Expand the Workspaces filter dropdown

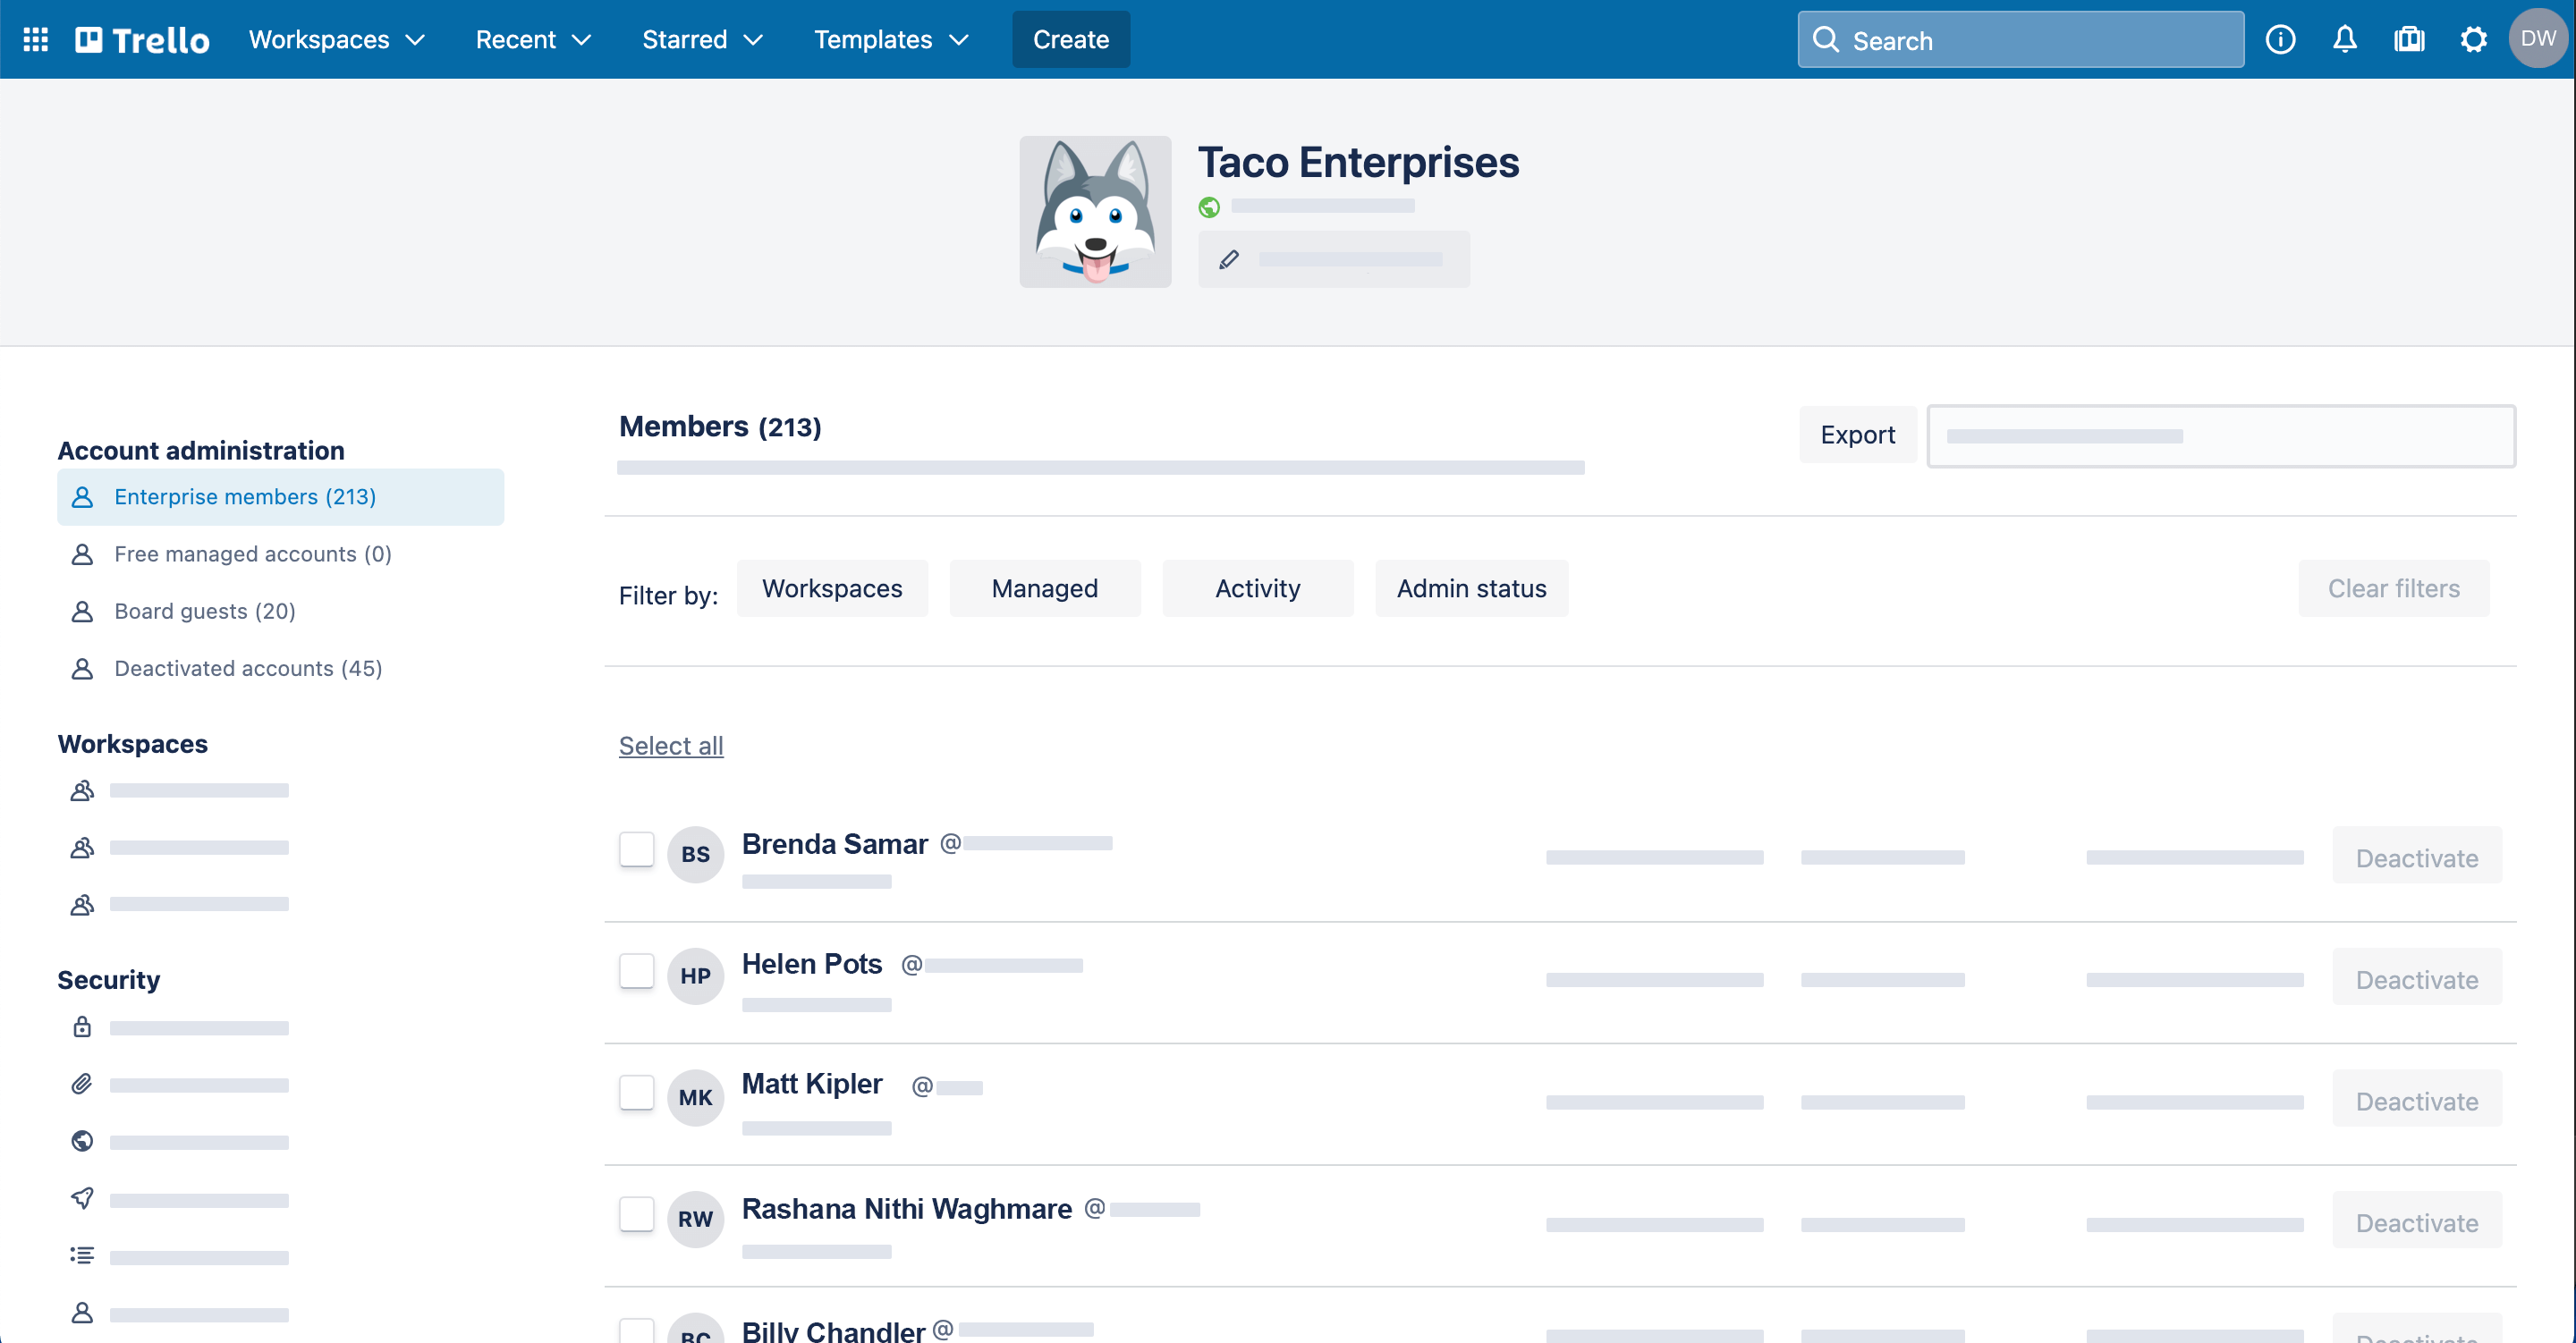(832, 587)
